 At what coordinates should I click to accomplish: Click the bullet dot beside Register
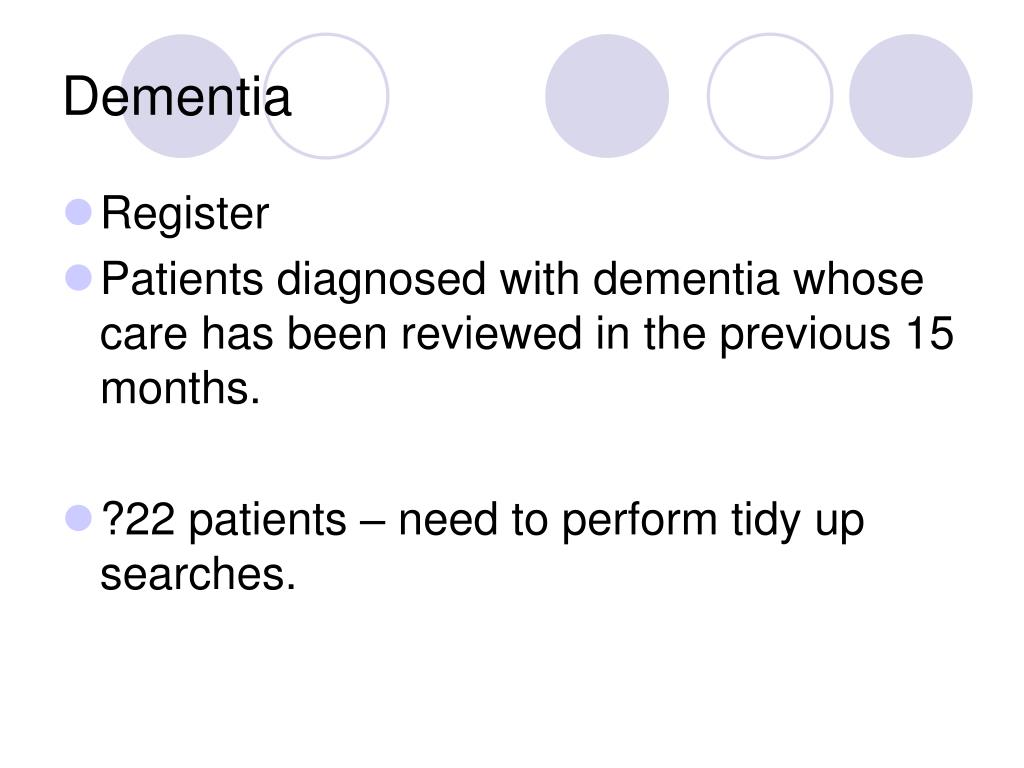point(79,212)
